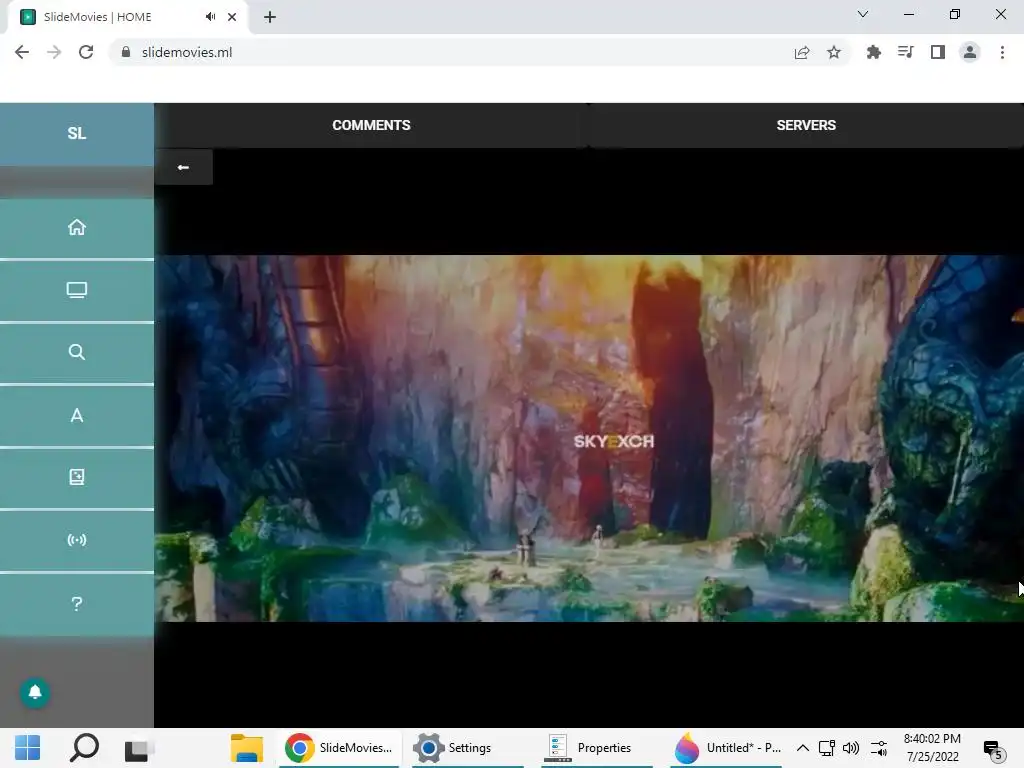Open network status tray icon
This screenshot has height=768, width=1024.
click(827, 748)
